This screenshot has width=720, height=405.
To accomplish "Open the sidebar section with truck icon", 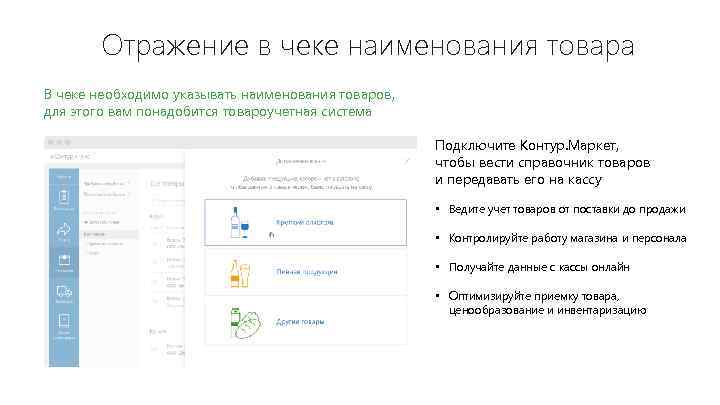I will (x=64, y=292).
